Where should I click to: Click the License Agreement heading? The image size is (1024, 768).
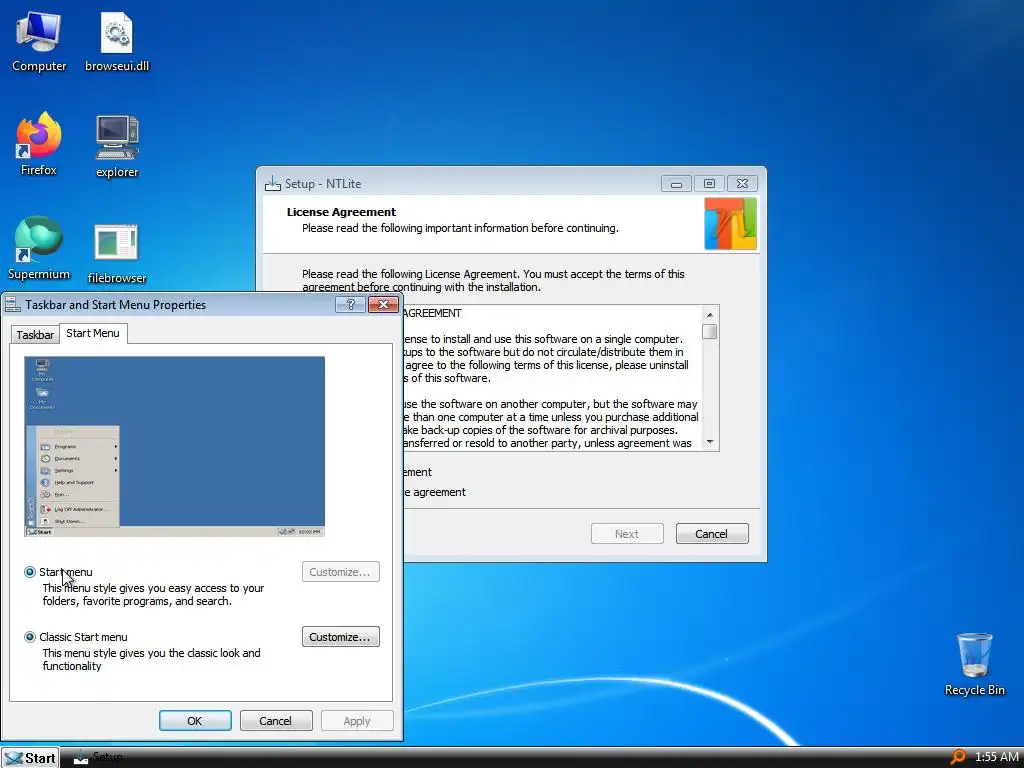(x=341, y=212)
